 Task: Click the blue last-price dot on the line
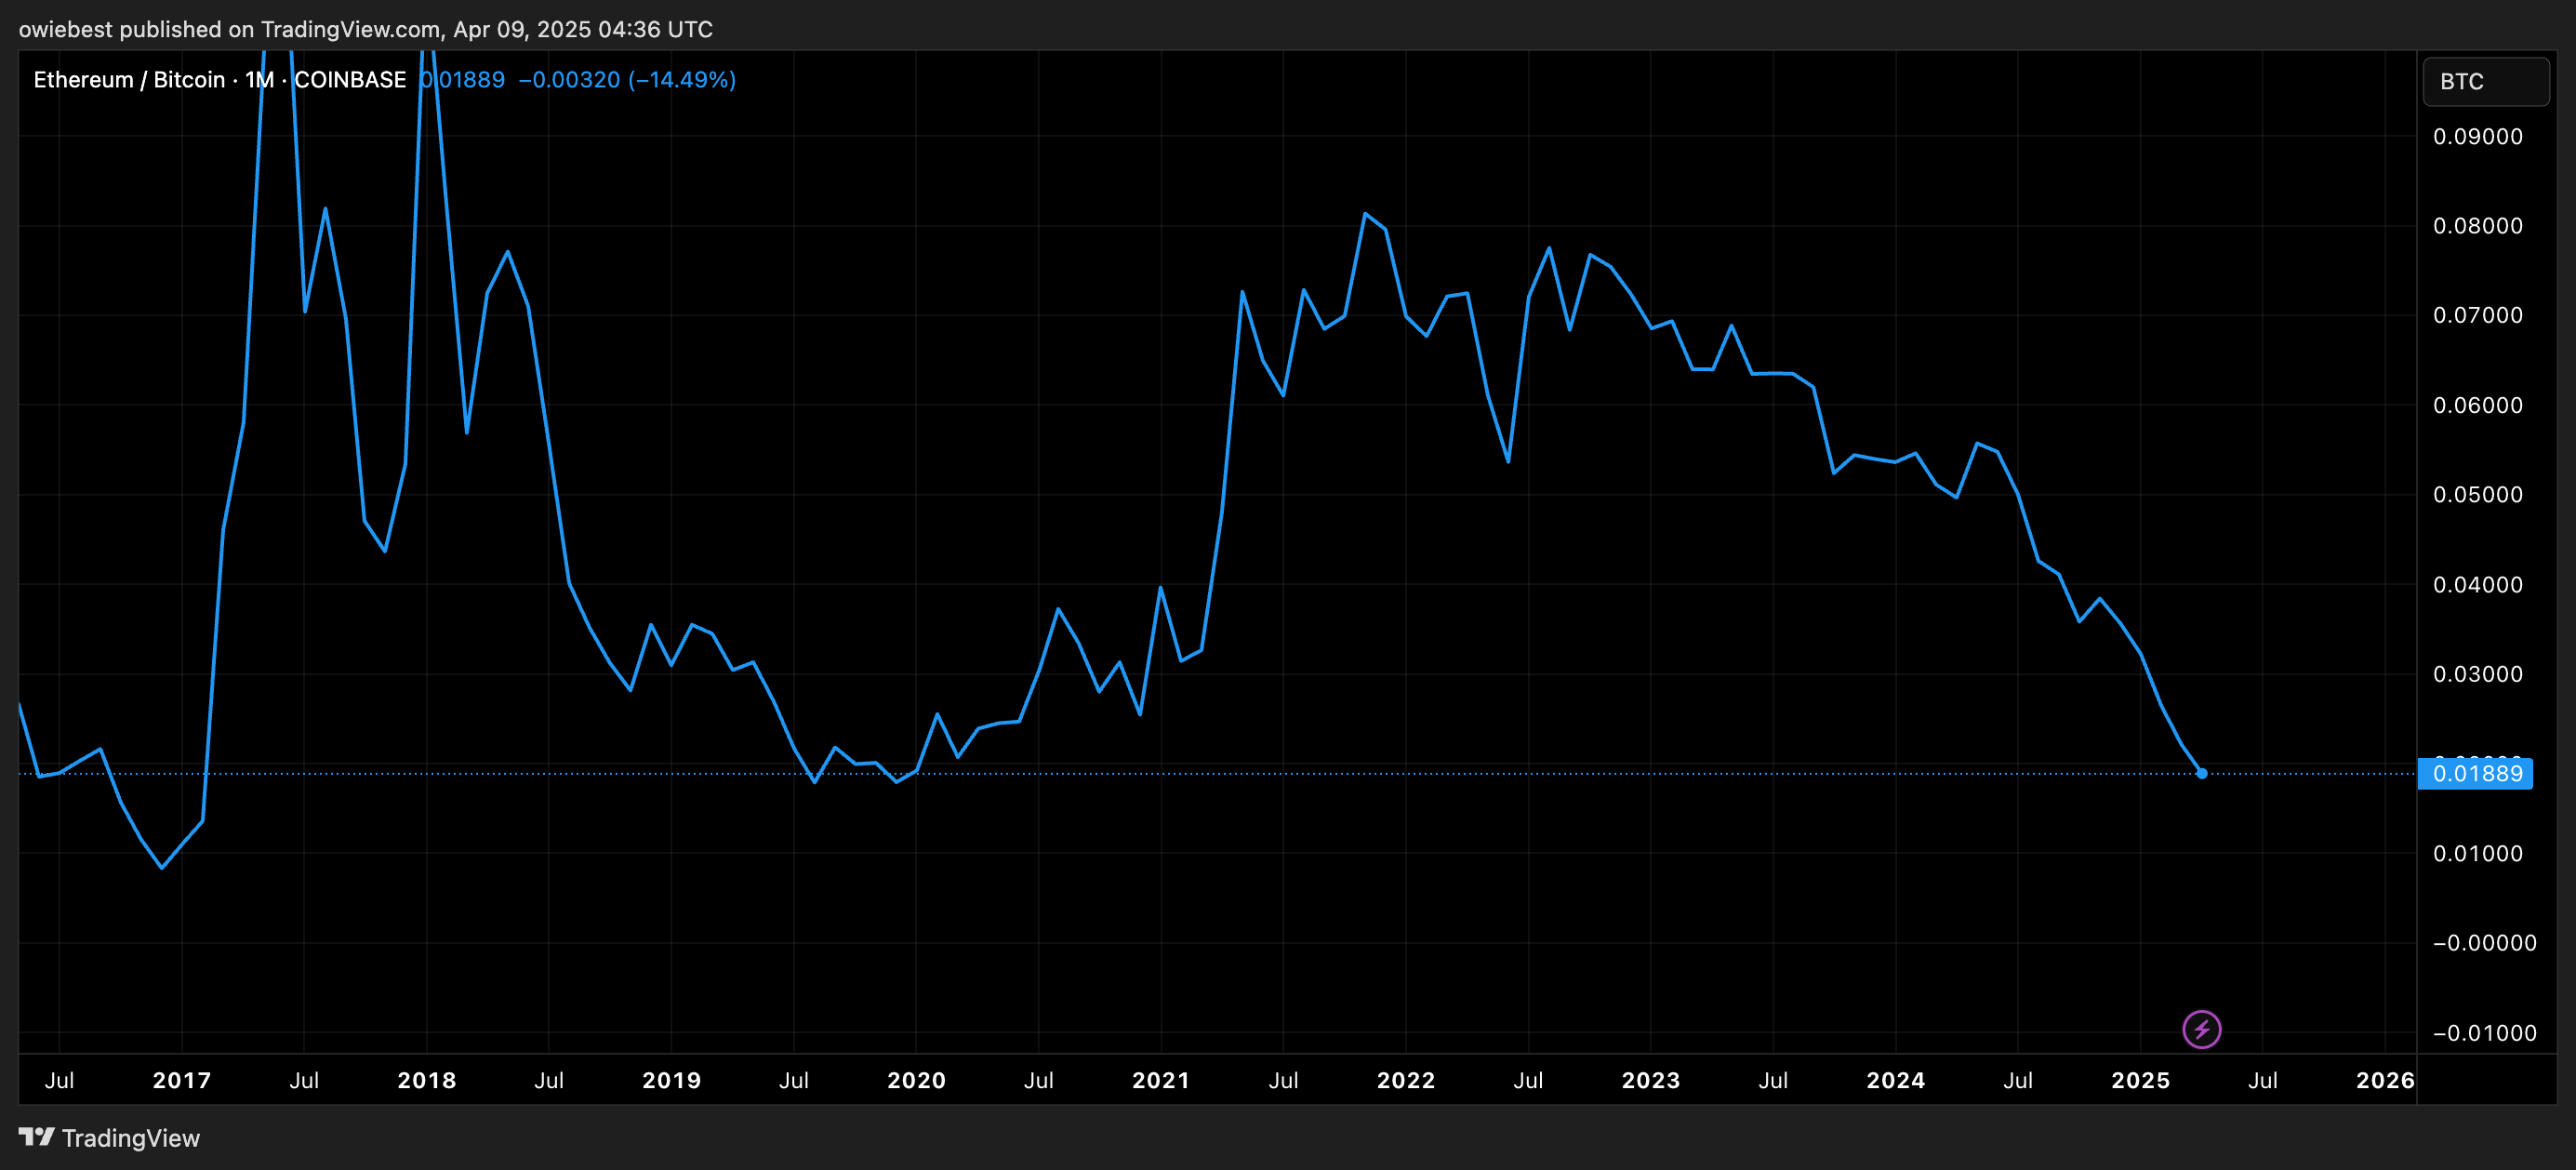[x=2201, y=773]
